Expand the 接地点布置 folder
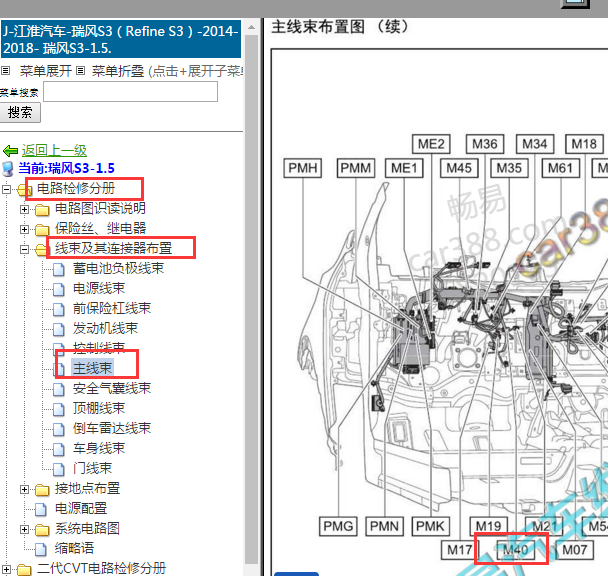This screenshot has height=576, width=608. coord(24,490)
